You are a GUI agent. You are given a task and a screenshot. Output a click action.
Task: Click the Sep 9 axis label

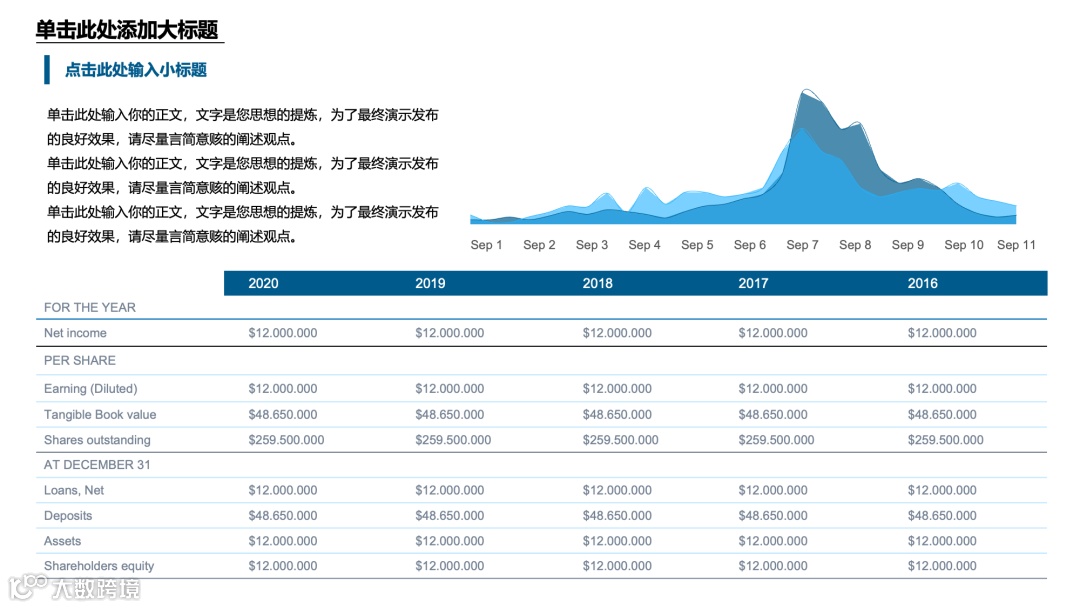[908, 244]
